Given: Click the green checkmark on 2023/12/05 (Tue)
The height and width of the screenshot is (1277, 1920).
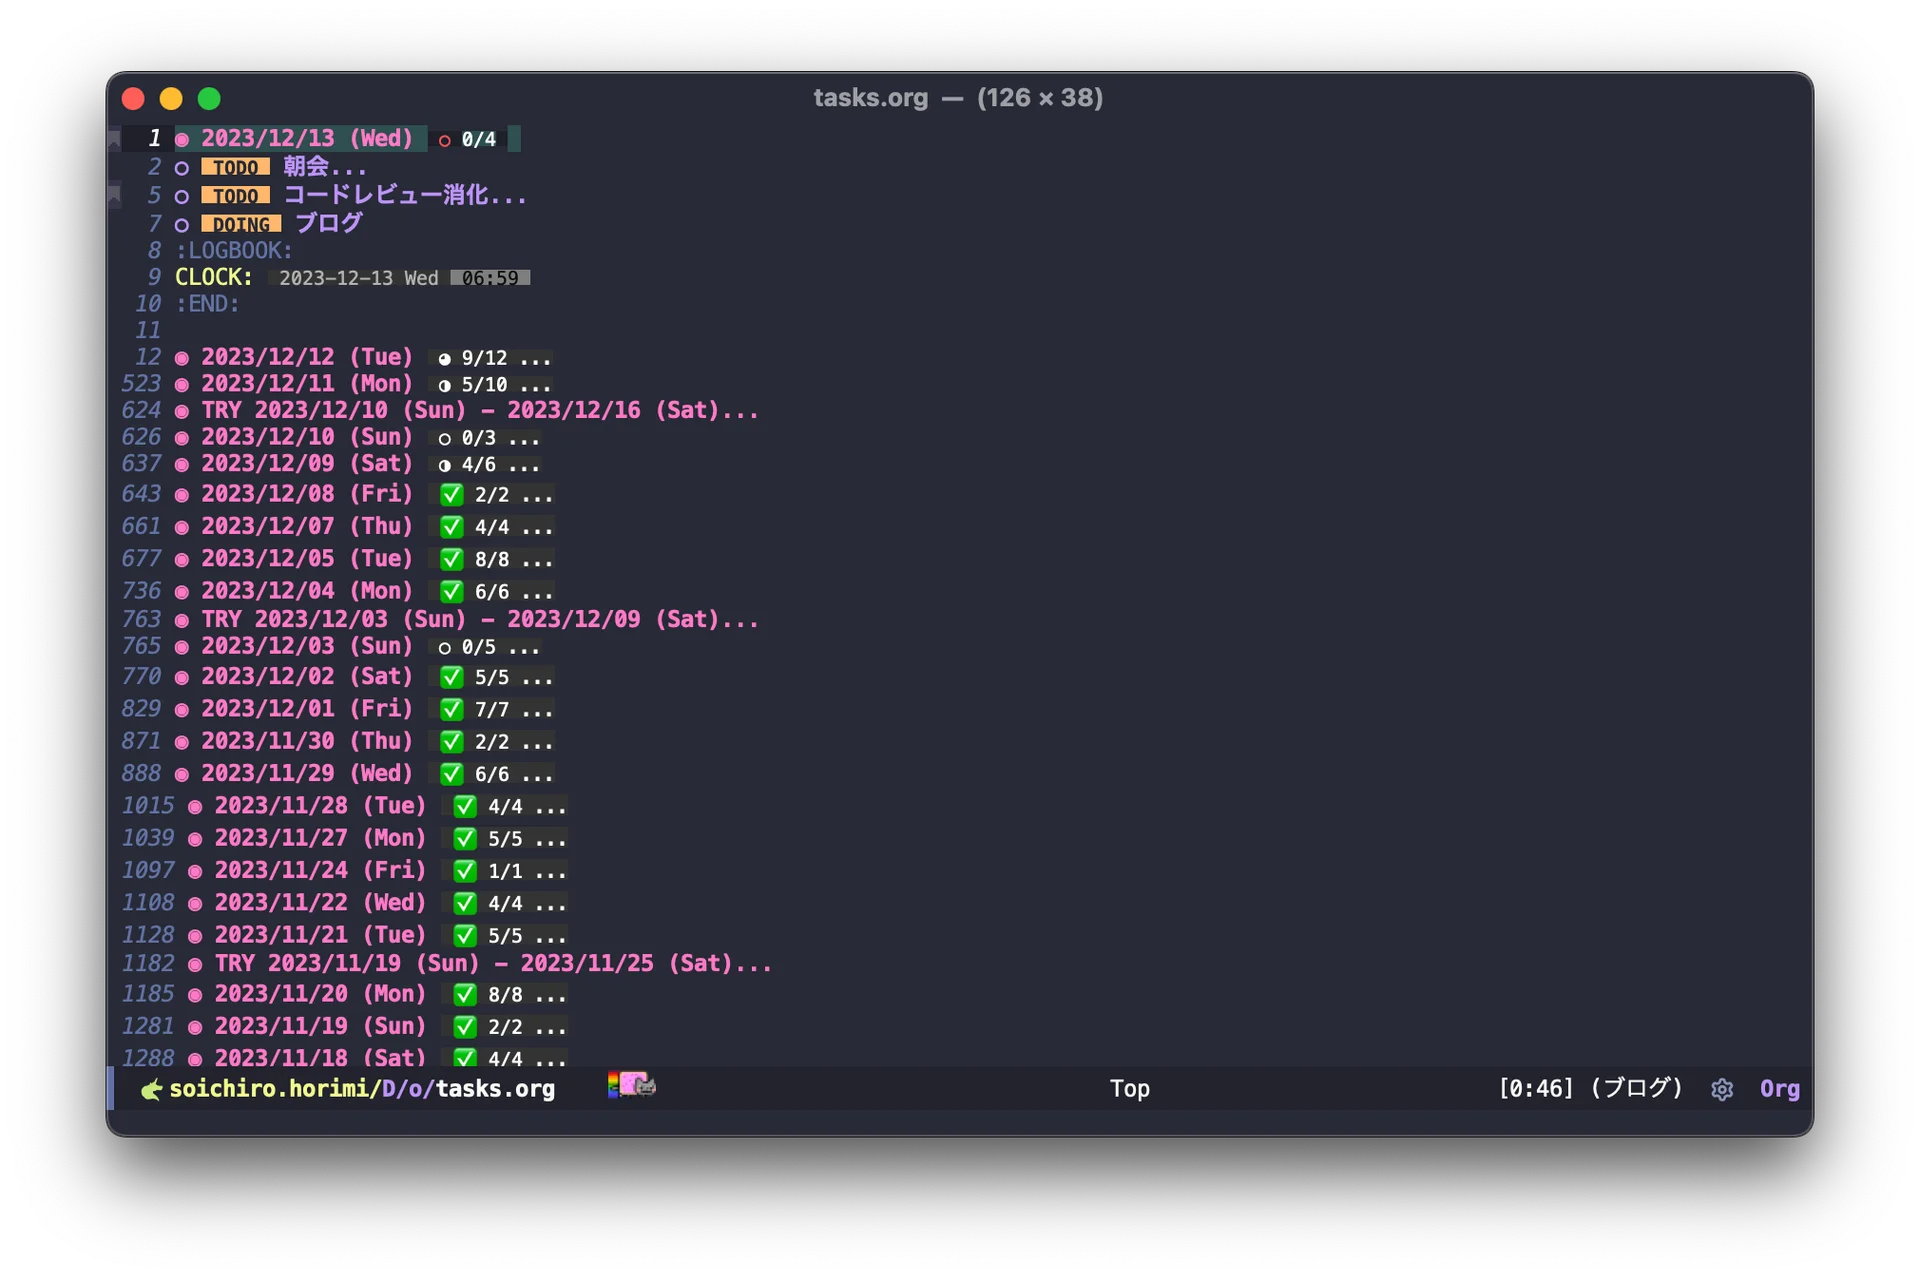Looking at the screenshot, I should [452, 559].
